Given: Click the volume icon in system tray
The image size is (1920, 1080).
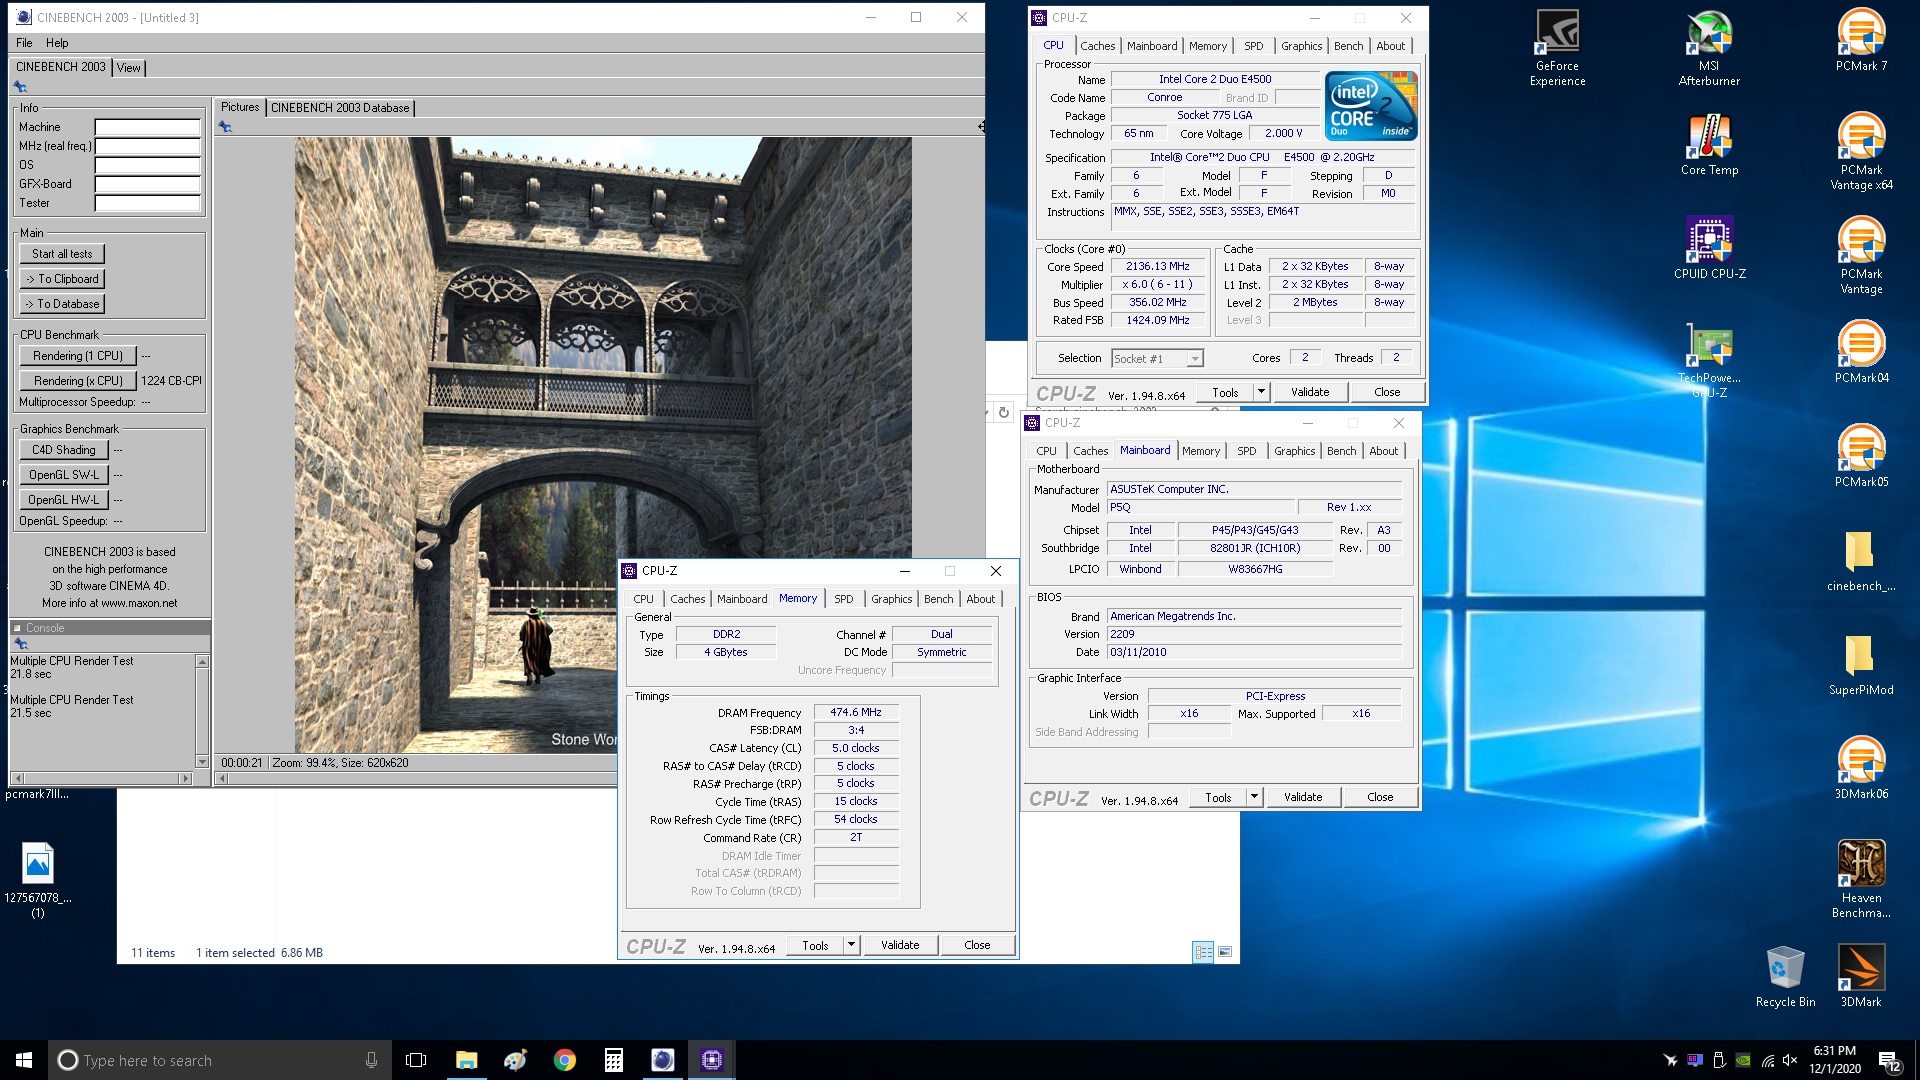Looking at the screenshot, I should [1790, 1060].
